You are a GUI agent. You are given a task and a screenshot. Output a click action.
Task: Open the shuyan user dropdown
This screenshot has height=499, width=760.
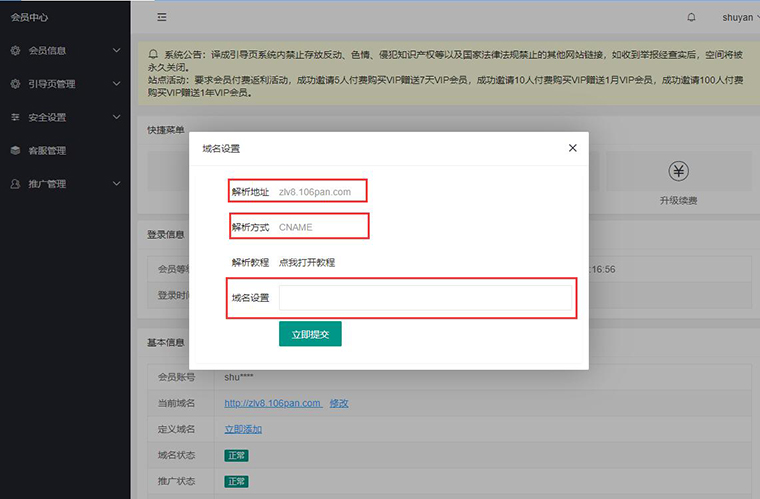738,17
